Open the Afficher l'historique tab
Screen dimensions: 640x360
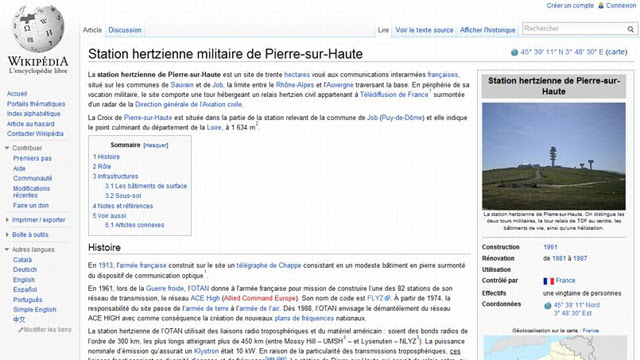click(x=487, y=30)
